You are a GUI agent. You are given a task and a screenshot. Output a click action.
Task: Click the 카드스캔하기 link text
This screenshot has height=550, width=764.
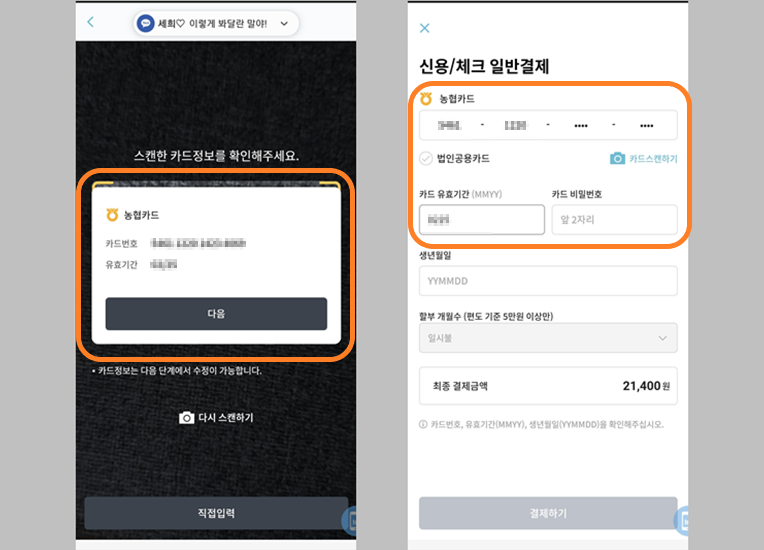pyautogui.click(x=653, y=159)
